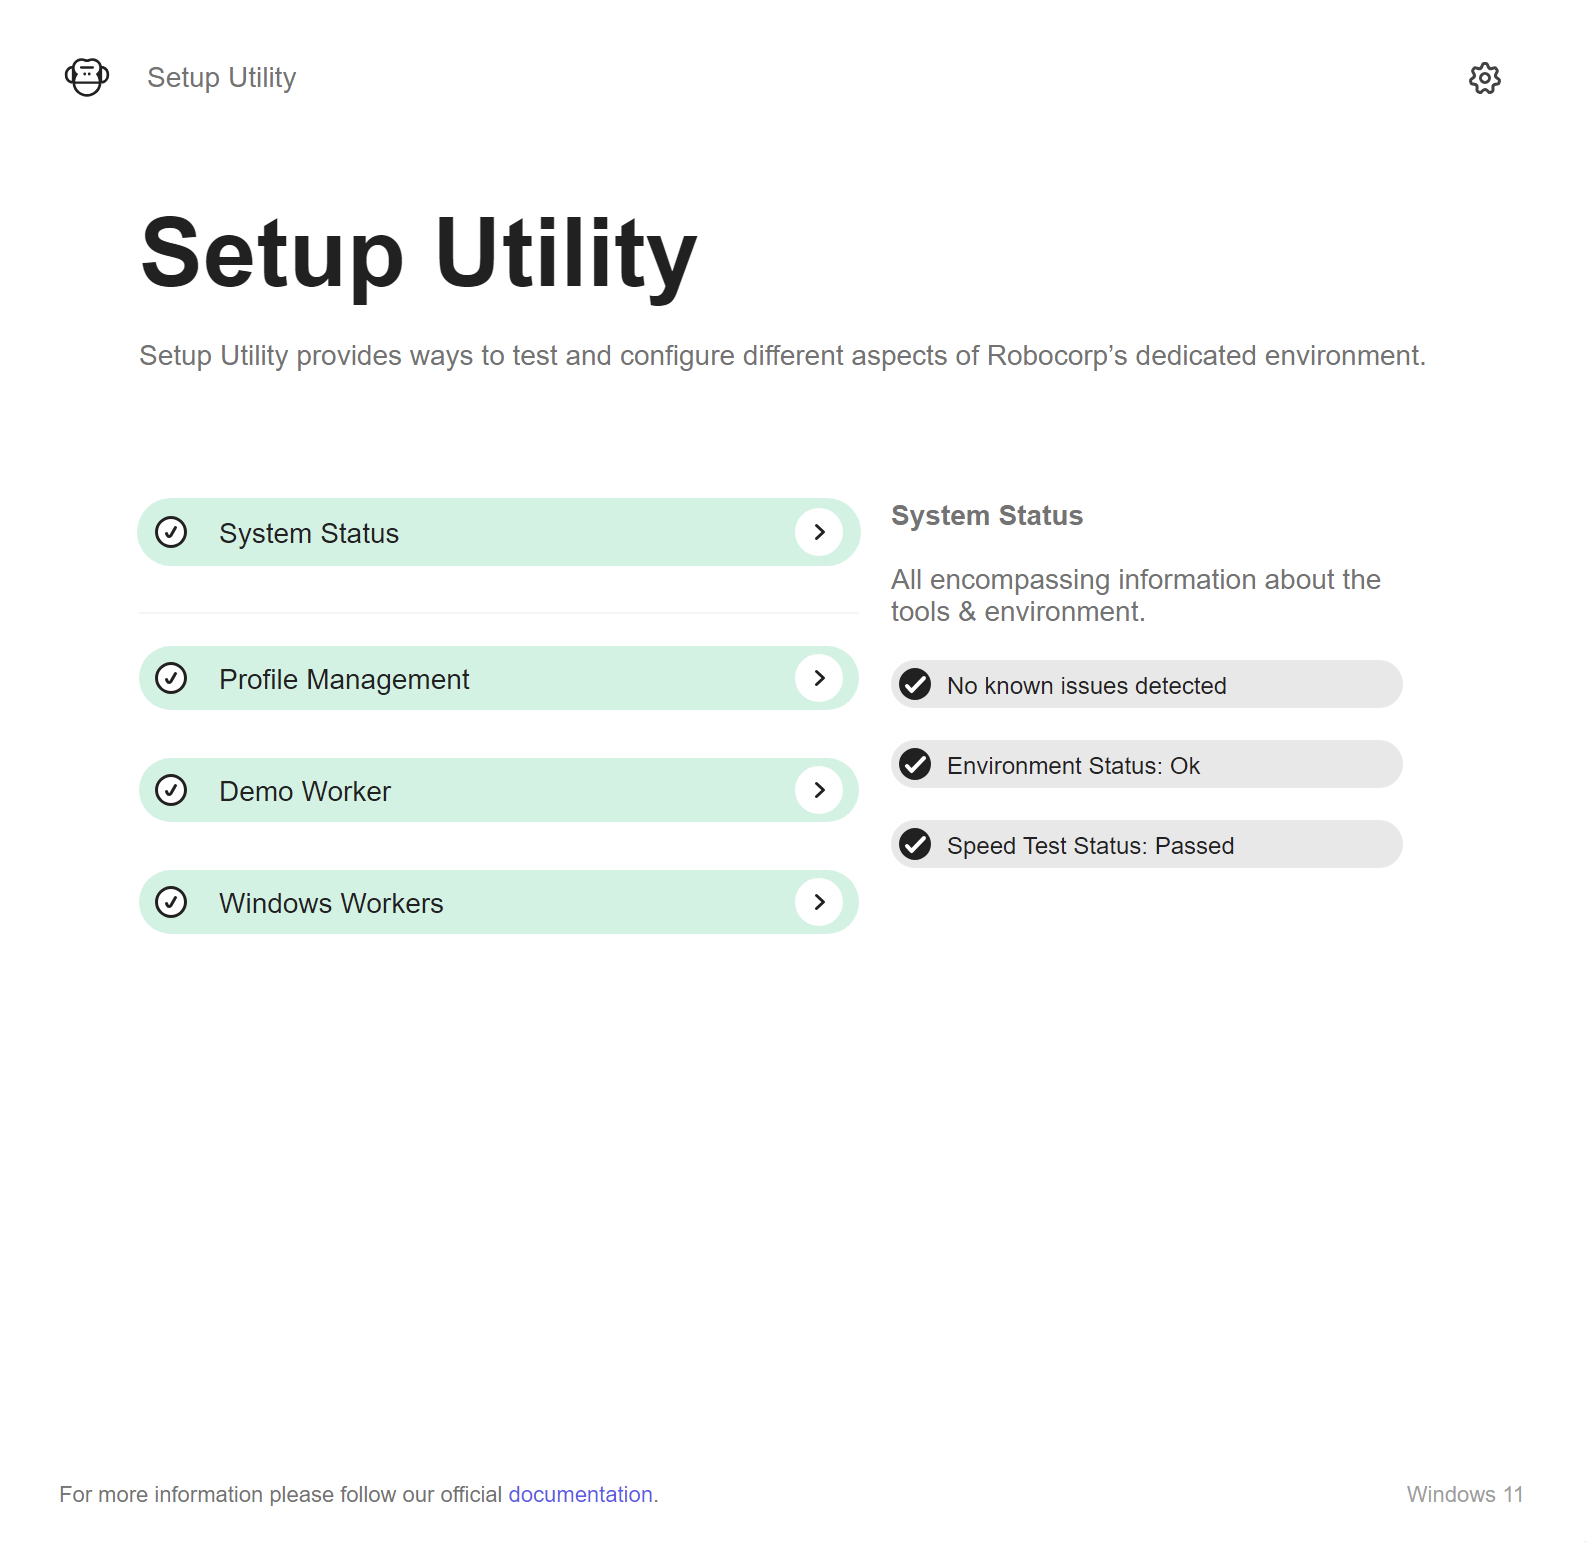This screenshot has height=1542, width=1586.
Task: Click the check circle icon beside Demo Worker
Action: [171, 790]
